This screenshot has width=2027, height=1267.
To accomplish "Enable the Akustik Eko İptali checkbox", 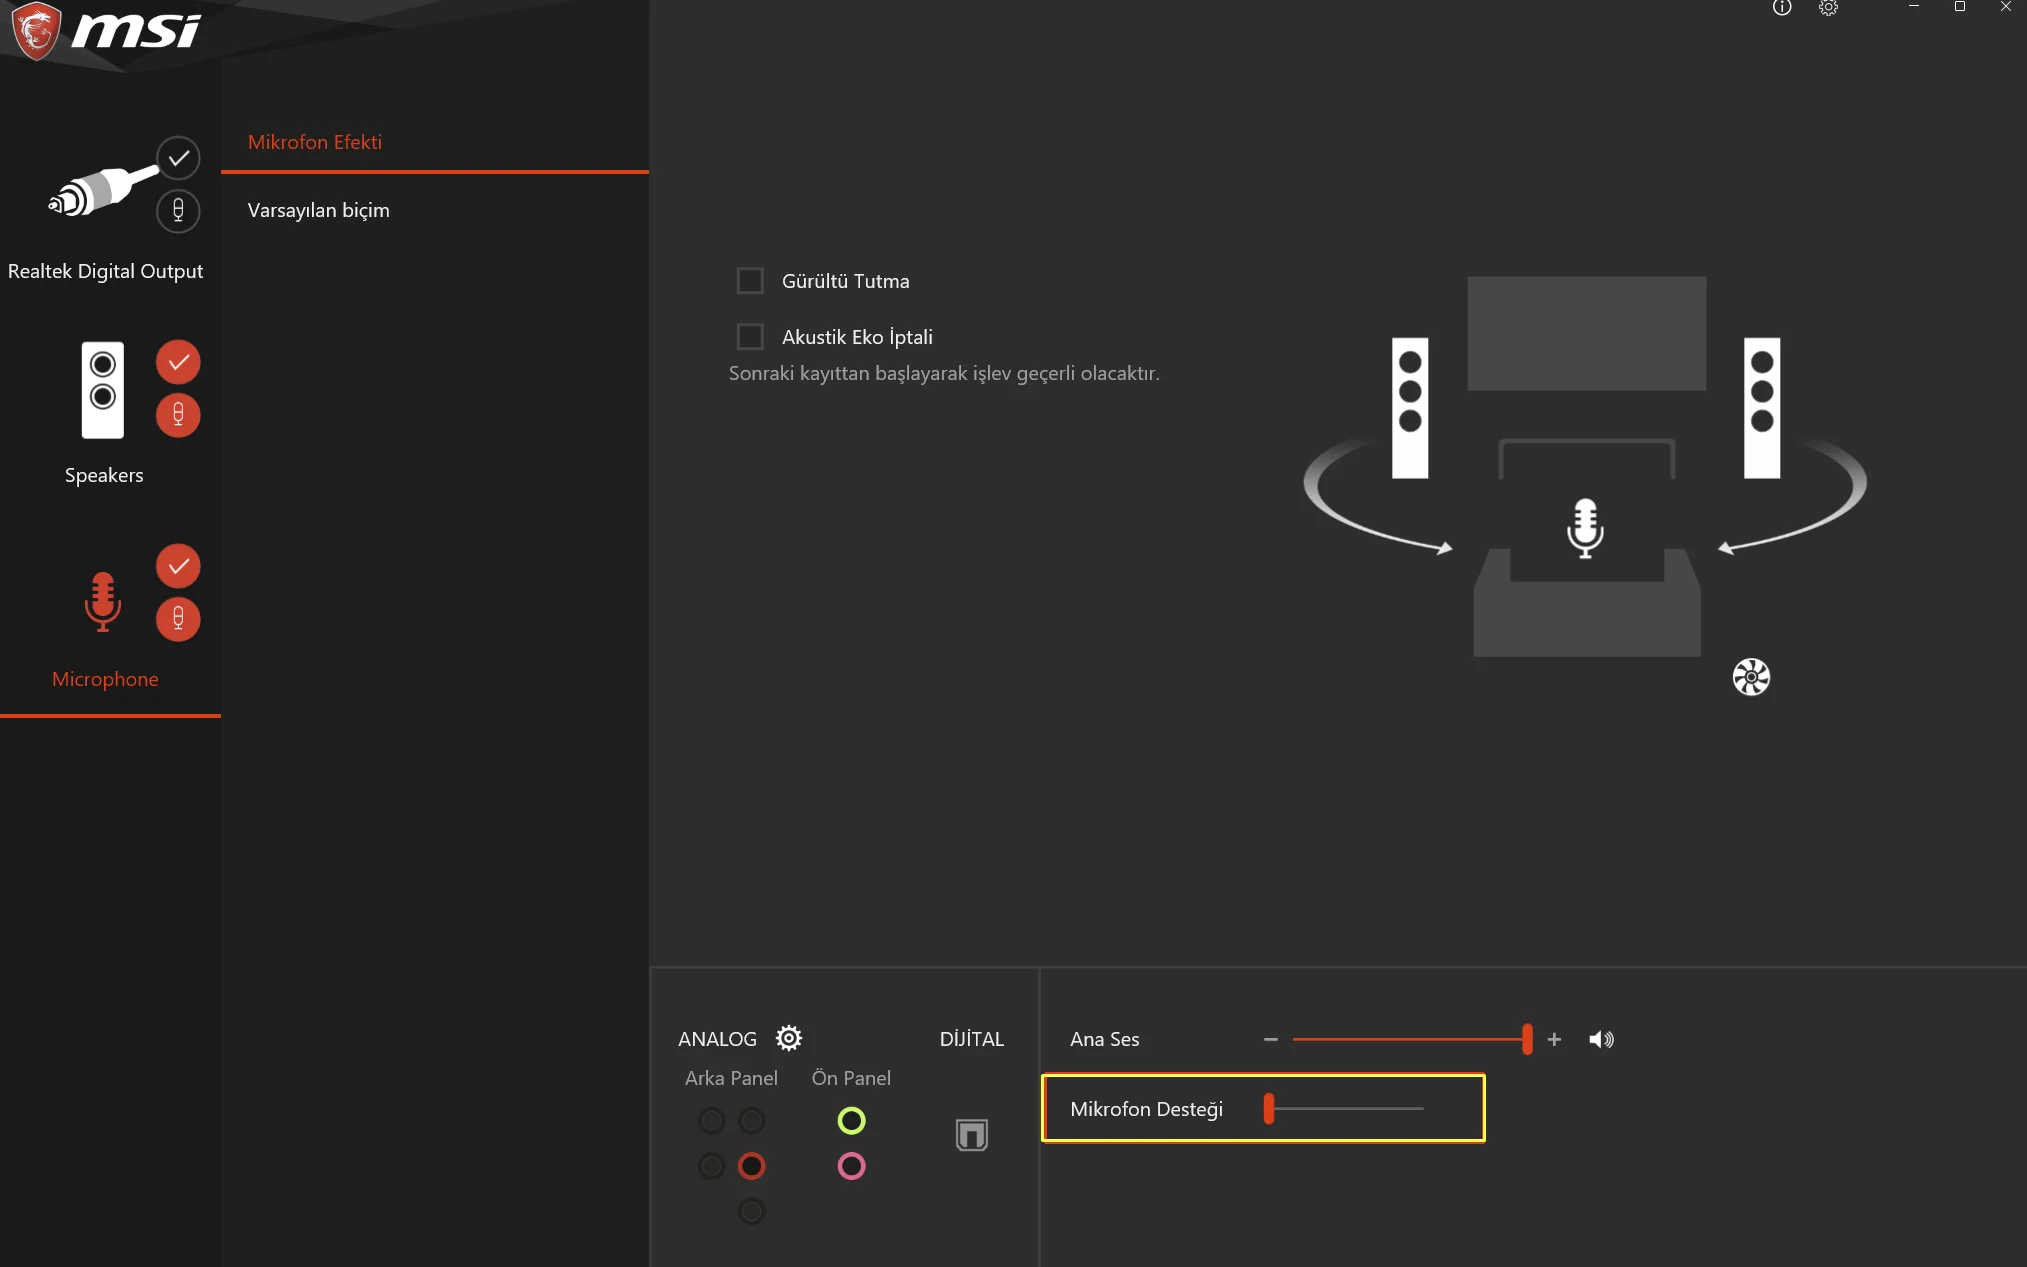I will [x=750, y=337].
